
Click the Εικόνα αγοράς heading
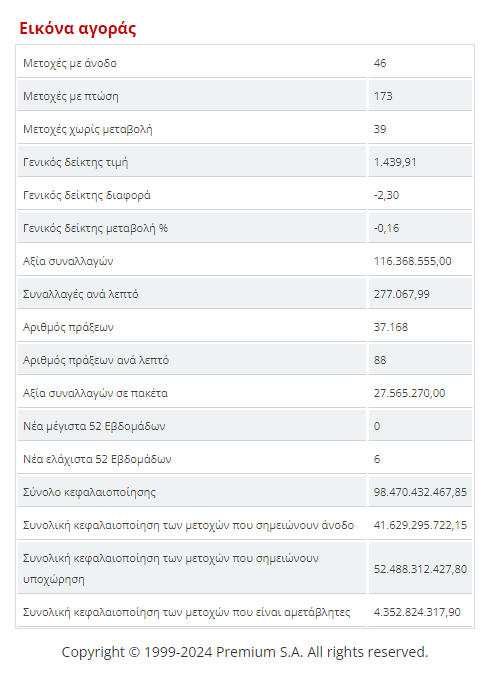pos(78,28)
